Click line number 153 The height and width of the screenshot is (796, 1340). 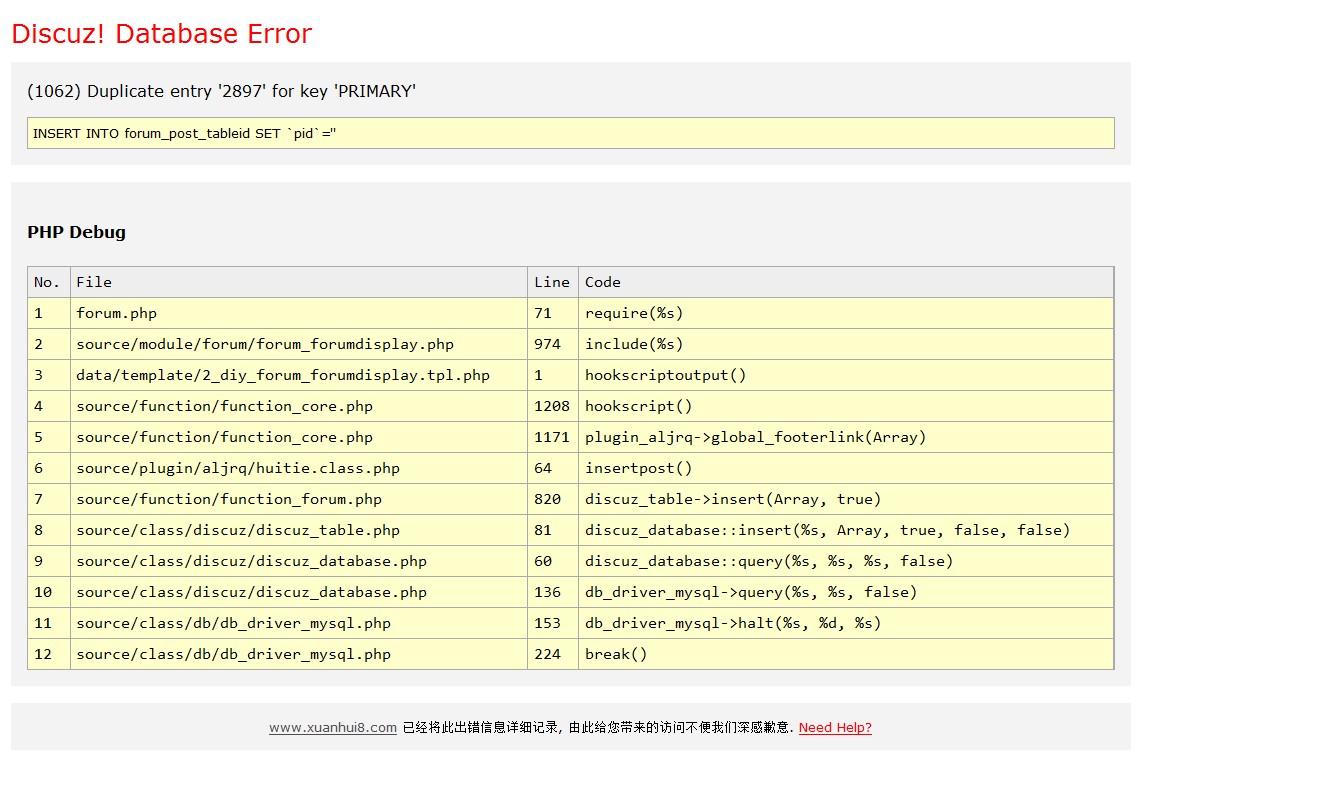coord(548,623)
